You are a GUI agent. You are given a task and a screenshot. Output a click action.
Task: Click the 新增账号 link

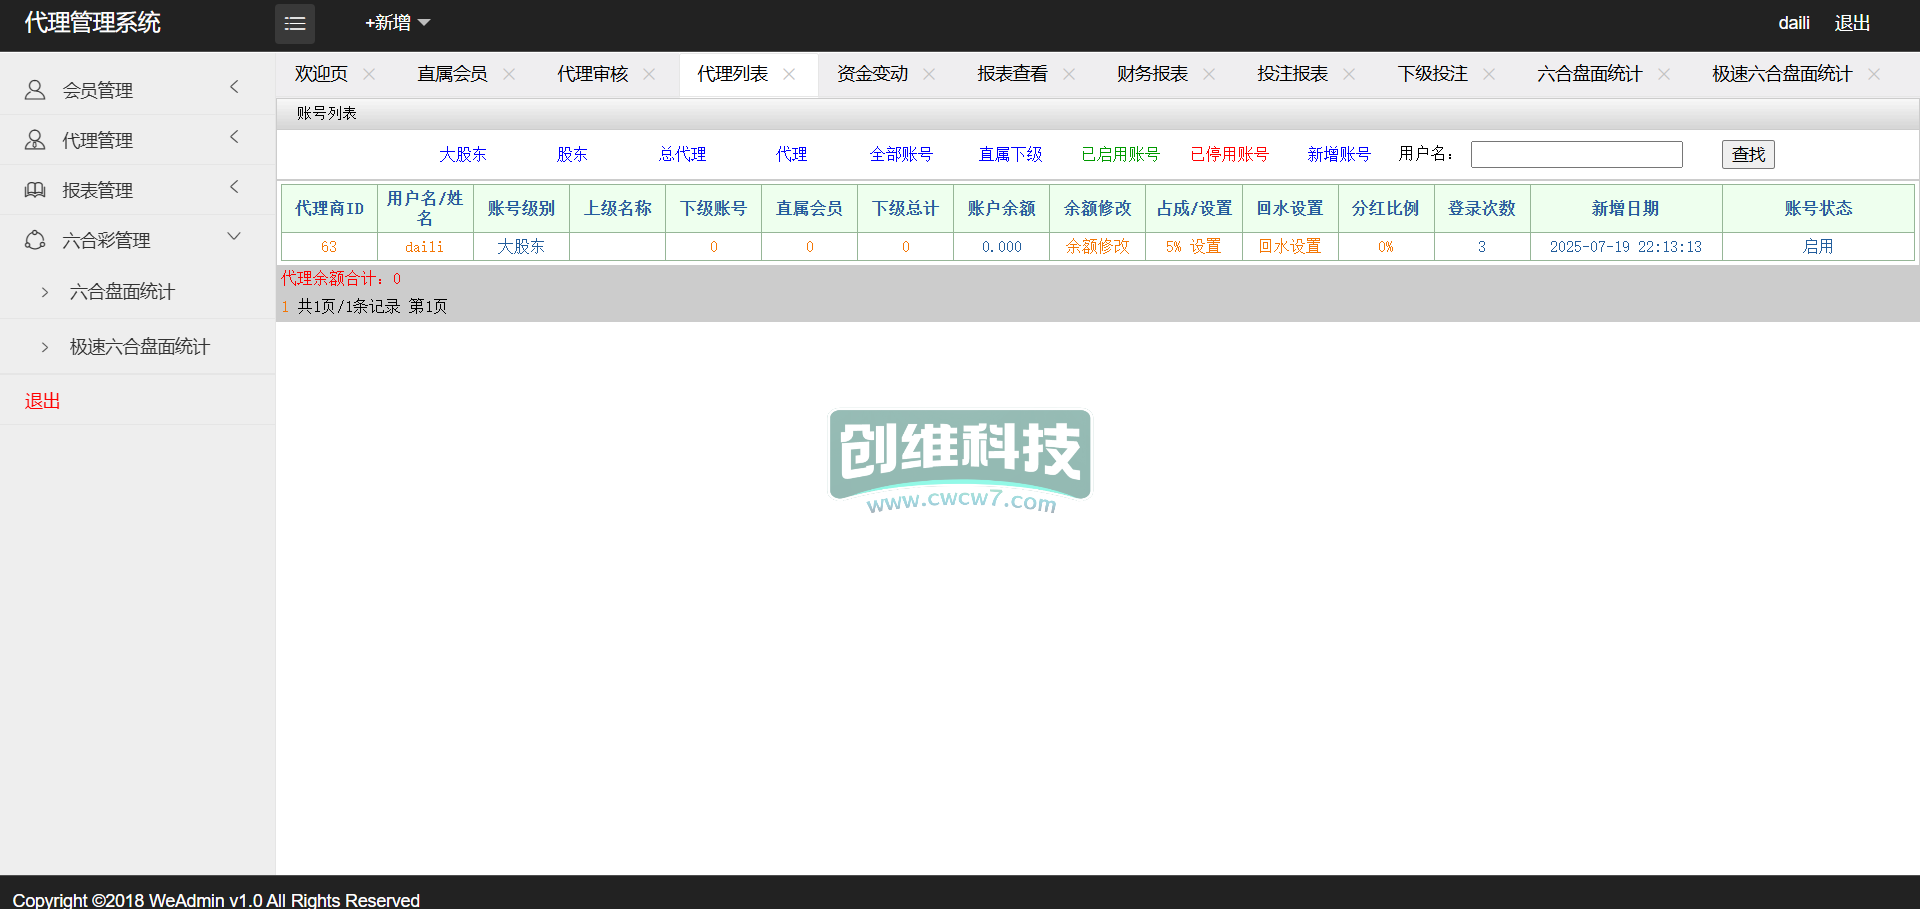click(x=1339, y=154)
